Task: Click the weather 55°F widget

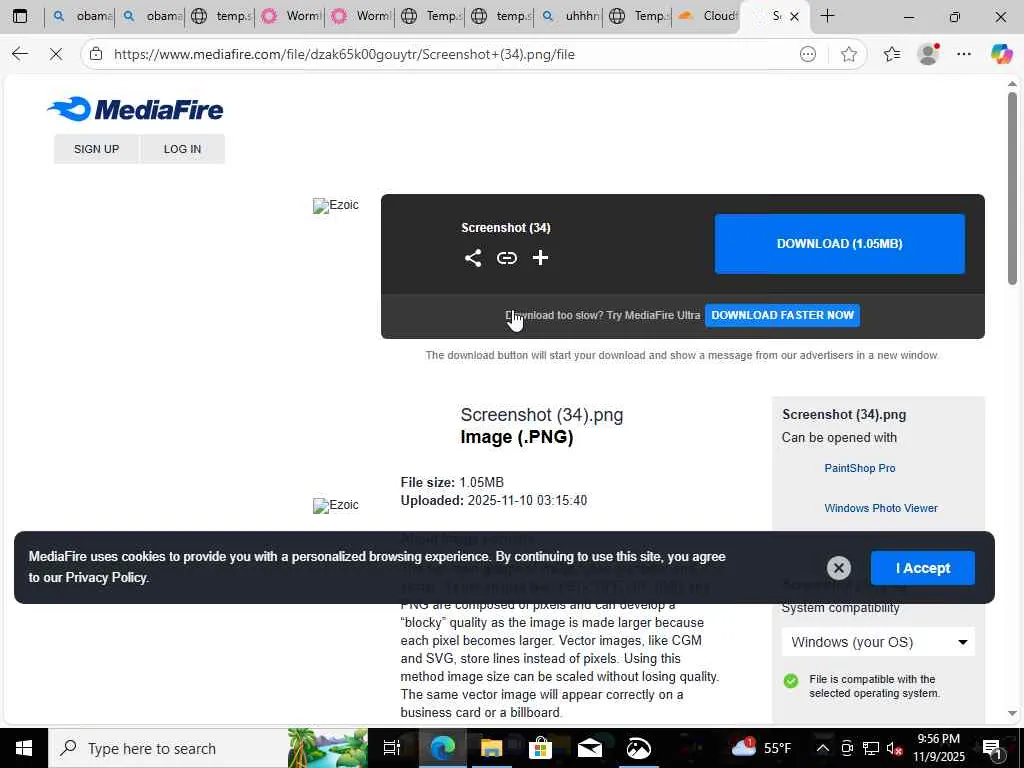Action: click(x=761, y=748)
